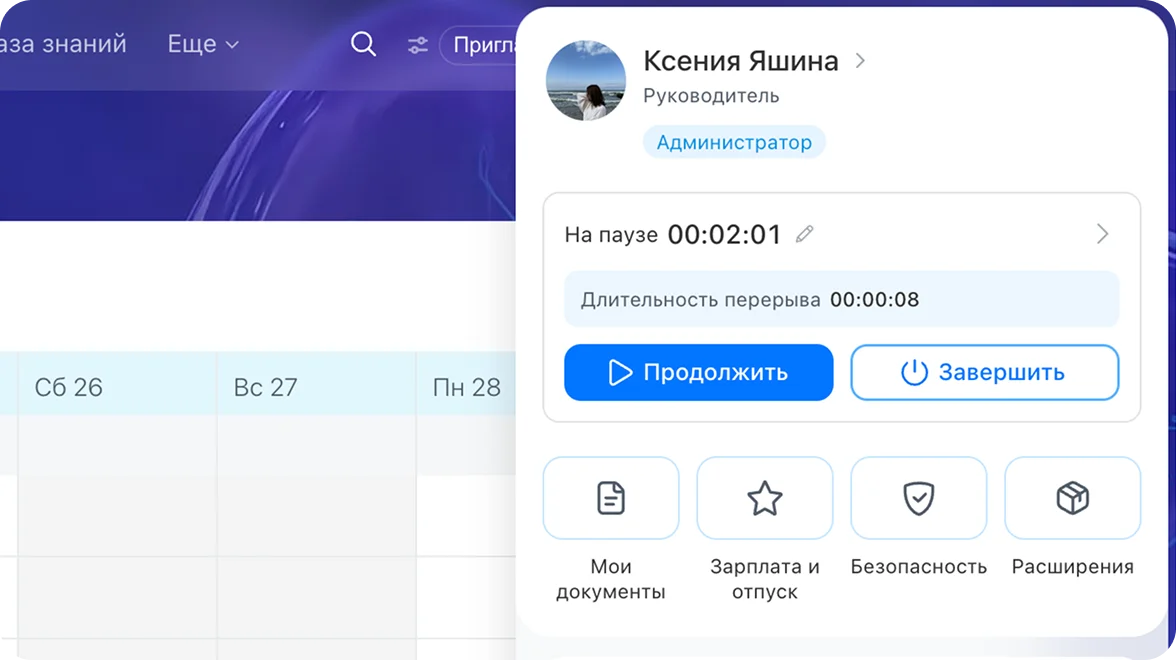The width and height of the screenshot is (1176, 660).
Task: Click the Длительность перерыва 00:00:08 row
Action: point(842,299)
